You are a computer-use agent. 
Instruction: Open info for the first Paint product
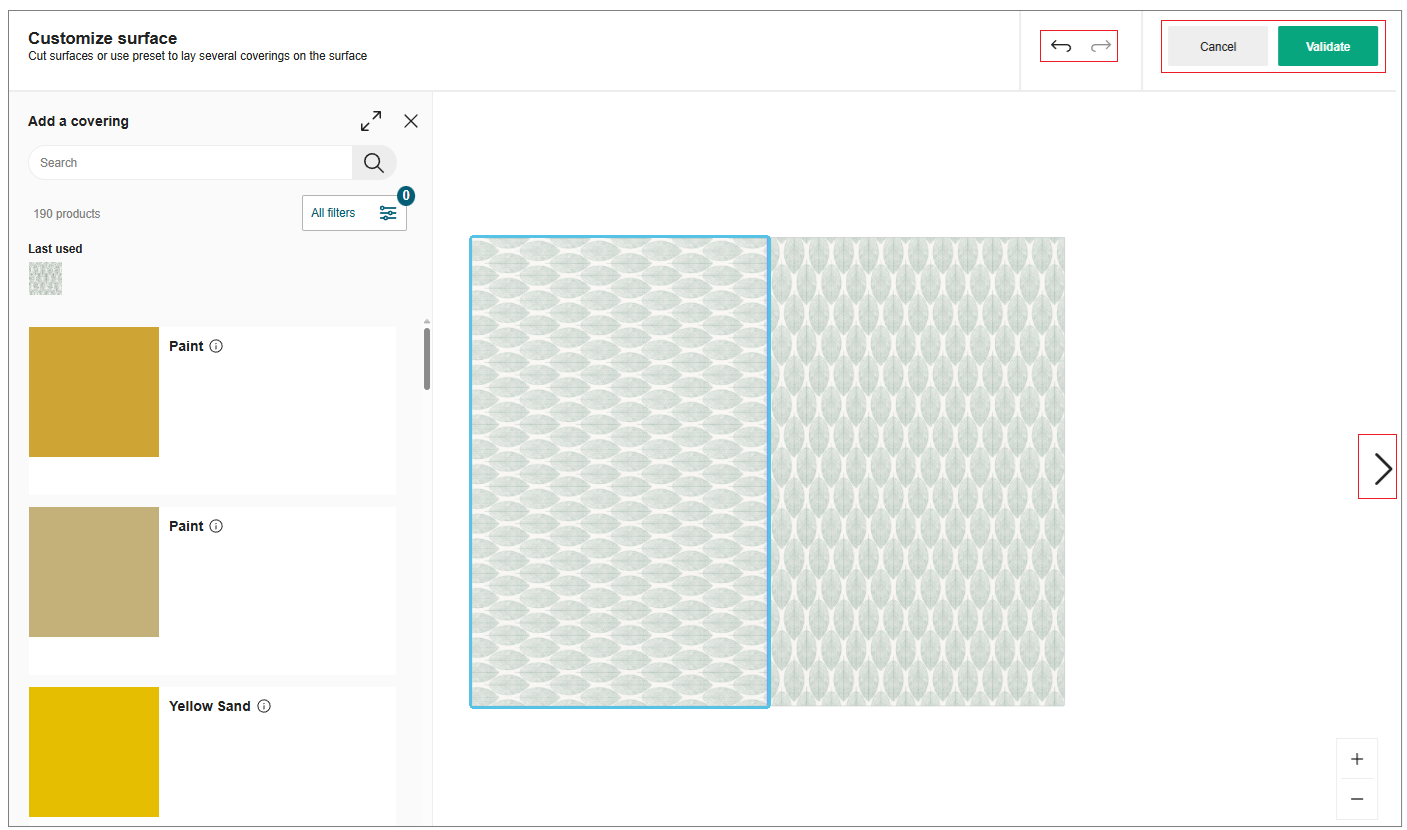[x=217, y=346]
